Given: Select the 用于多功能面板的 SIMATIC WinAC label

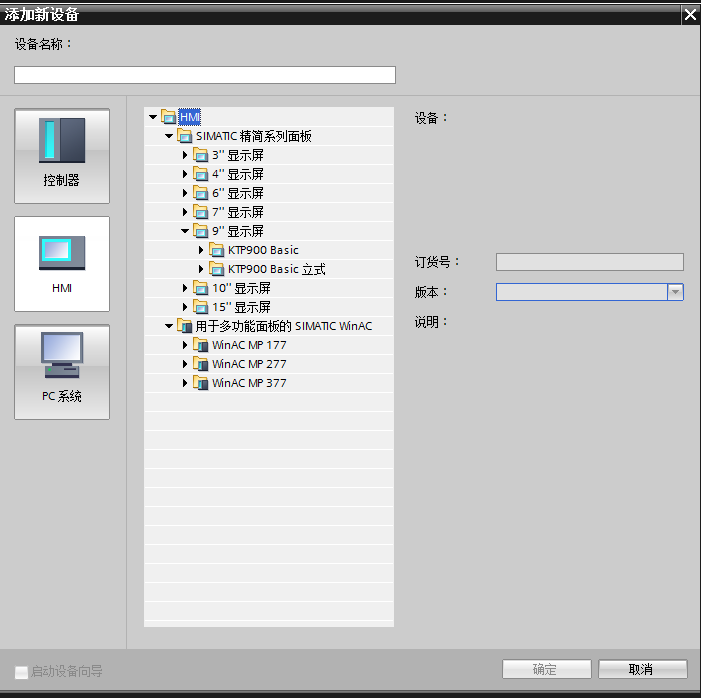Looking at the screenshot, I should point(283,326).
